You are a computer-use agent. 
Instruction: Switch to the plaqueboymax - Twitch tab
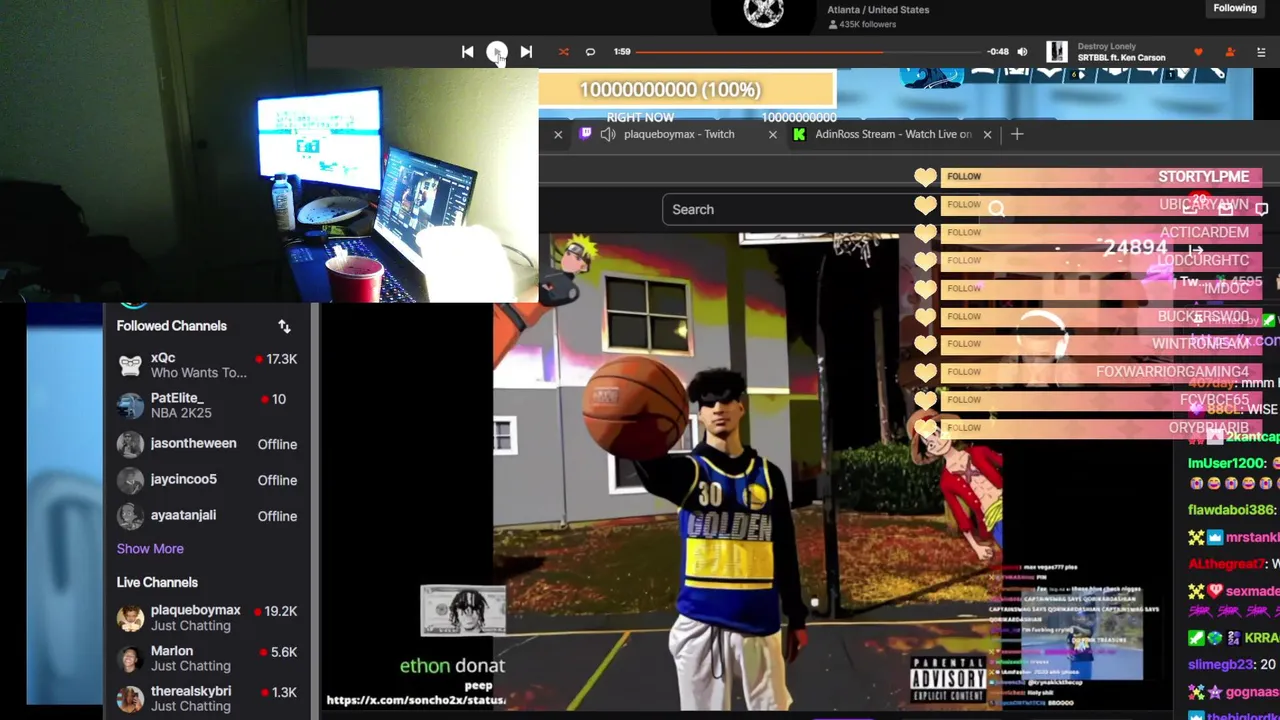pos(679,134)
